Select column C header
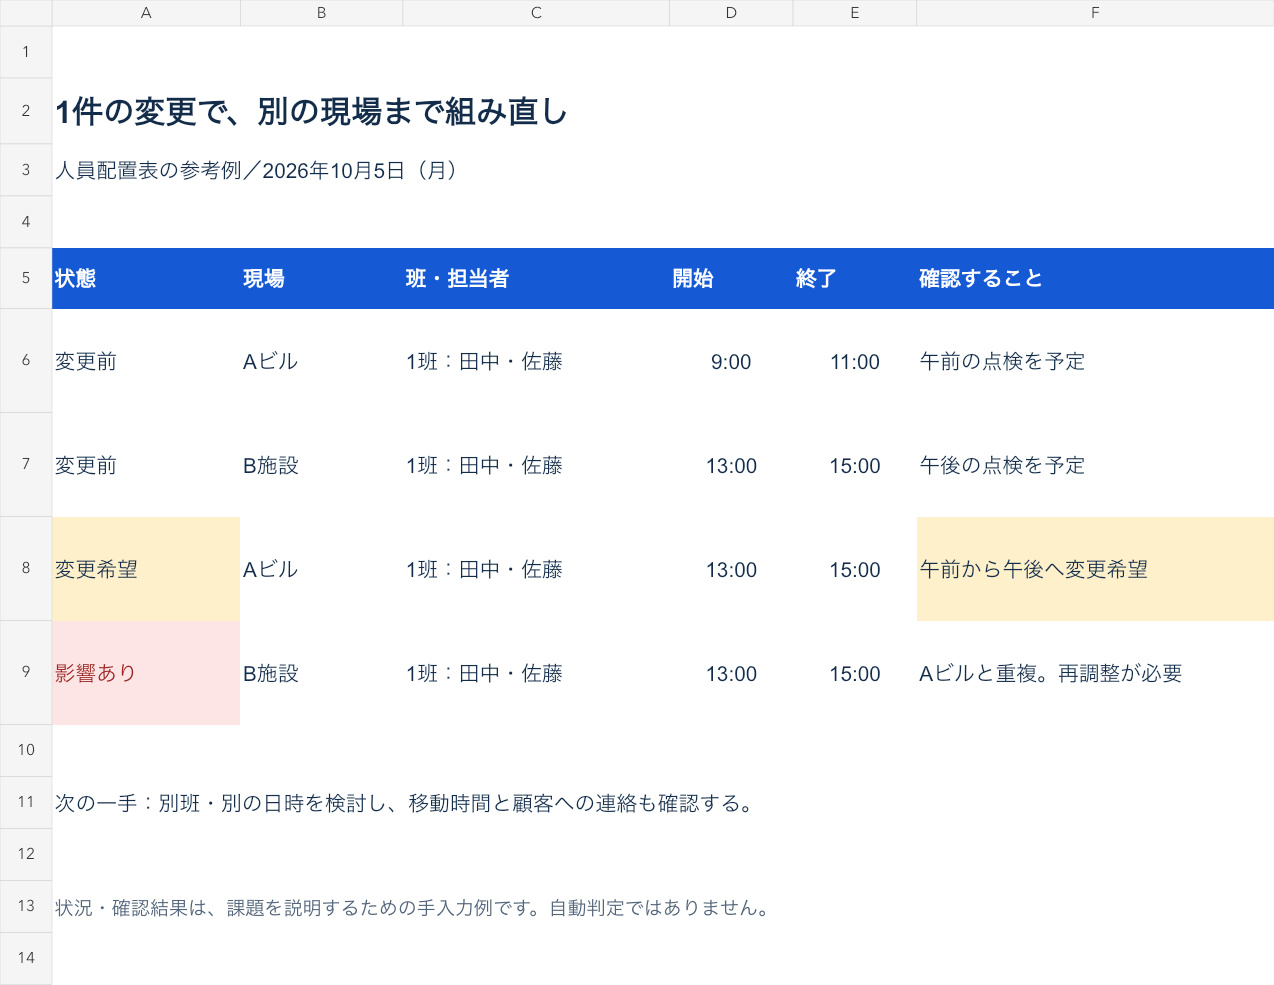1274x985 pixels. coord(536,13)
